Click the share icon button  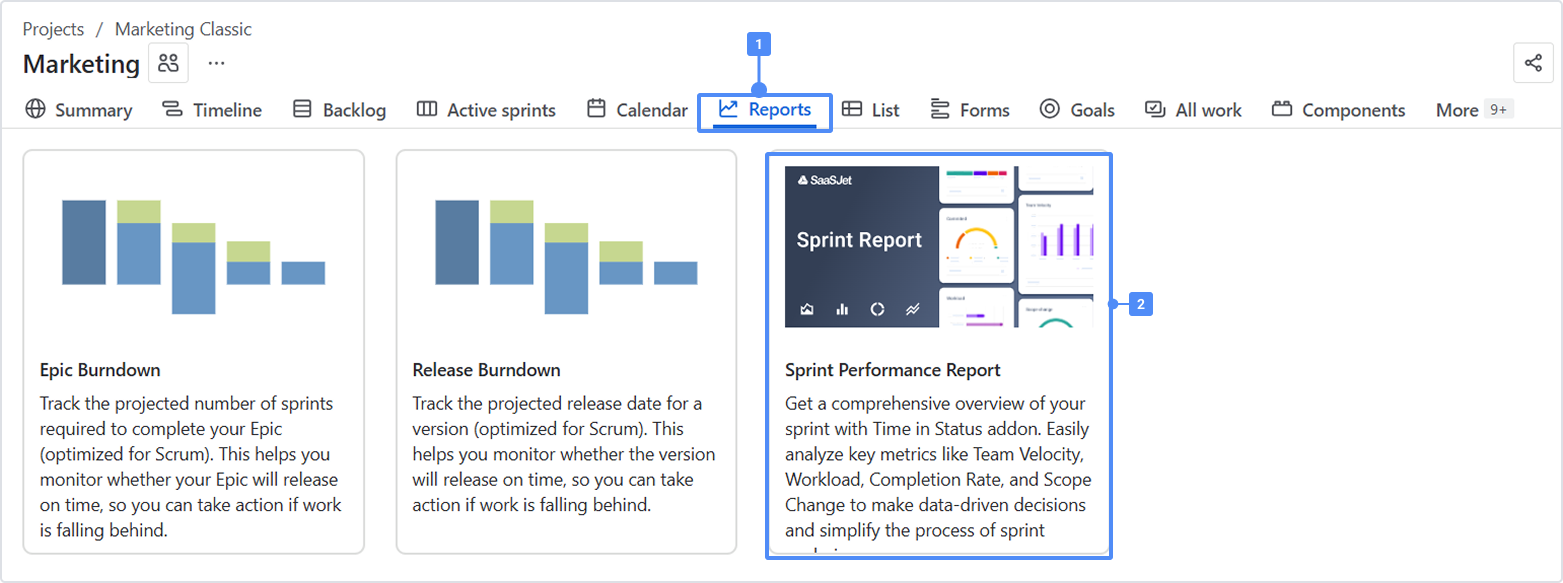point(1532,63)
